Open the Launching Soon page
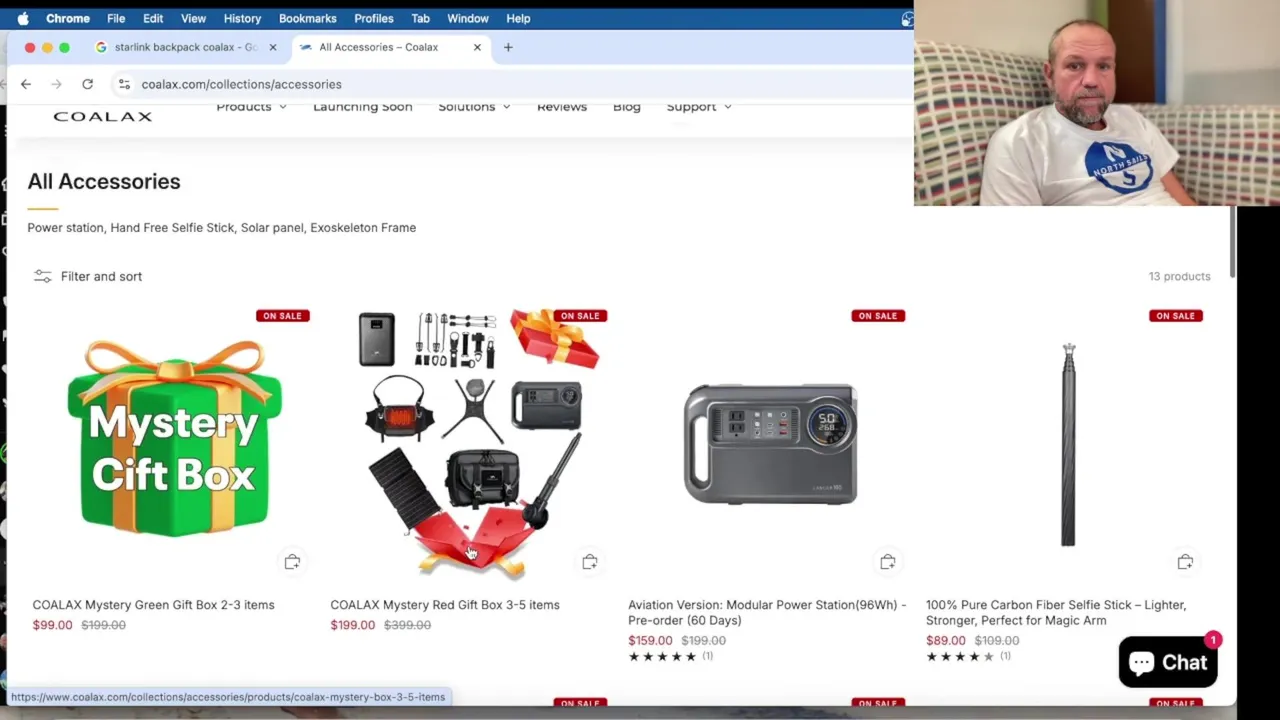The height and width of the screenshot is (720, 1280). tap(362, 106)
